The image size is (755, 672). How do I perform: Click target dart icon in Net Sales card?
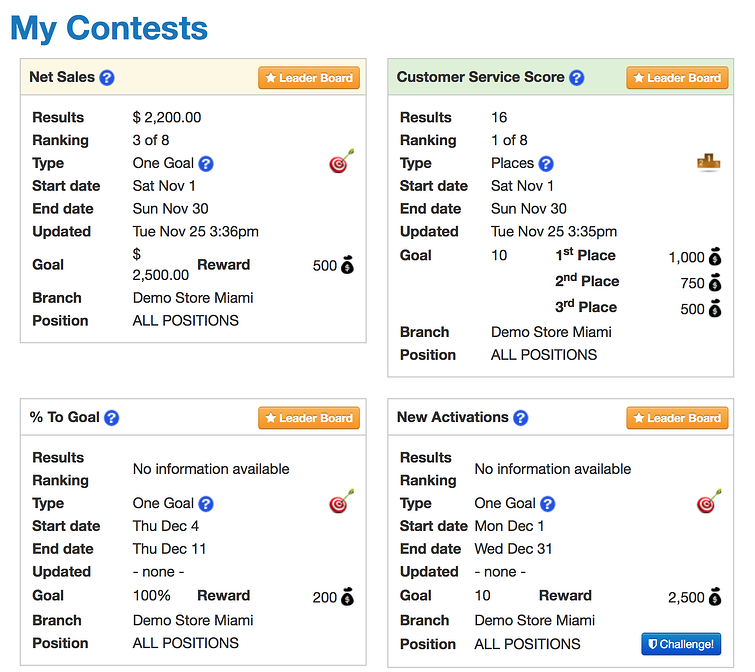point(342,162)
